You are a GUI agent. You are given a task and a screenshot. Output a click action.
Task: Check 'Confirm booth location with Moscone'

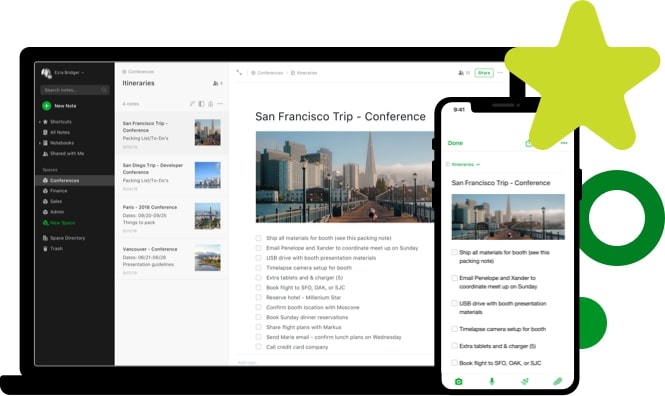point(258,307)
